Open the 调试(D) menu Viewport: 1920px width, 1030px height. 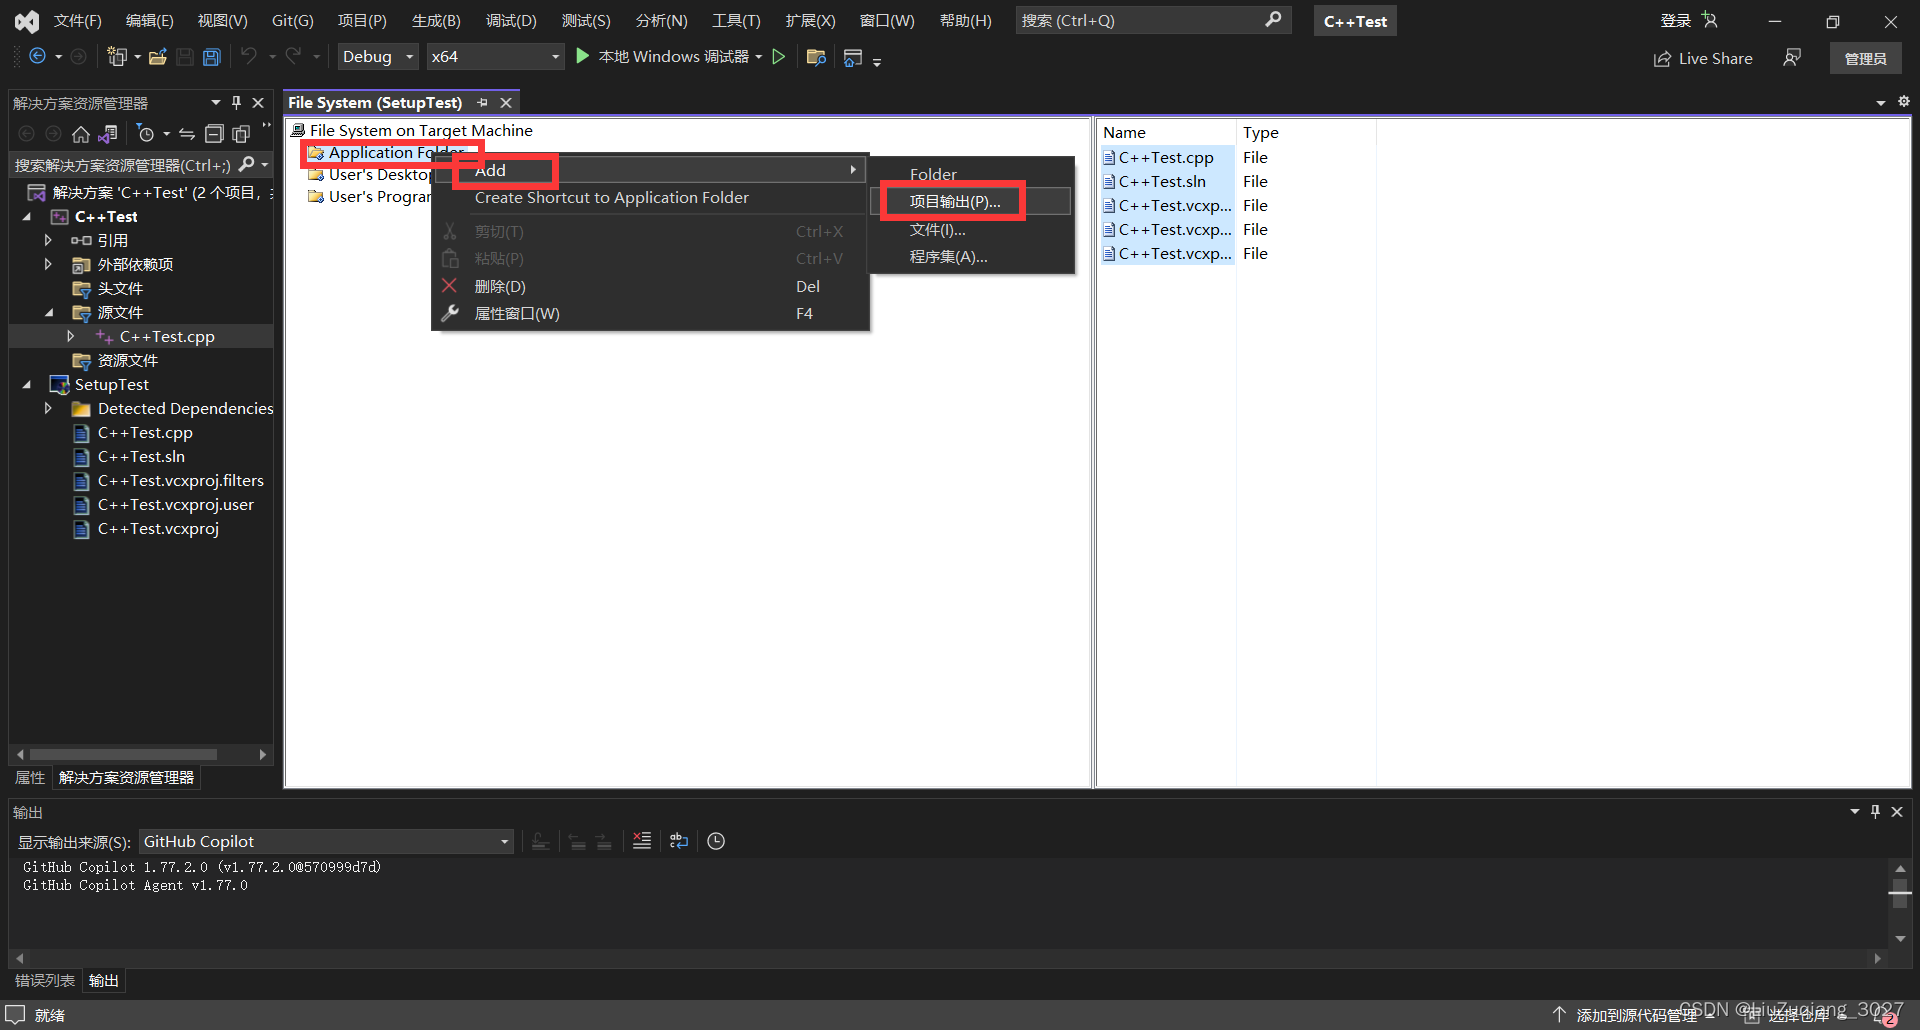coord(511,20)
